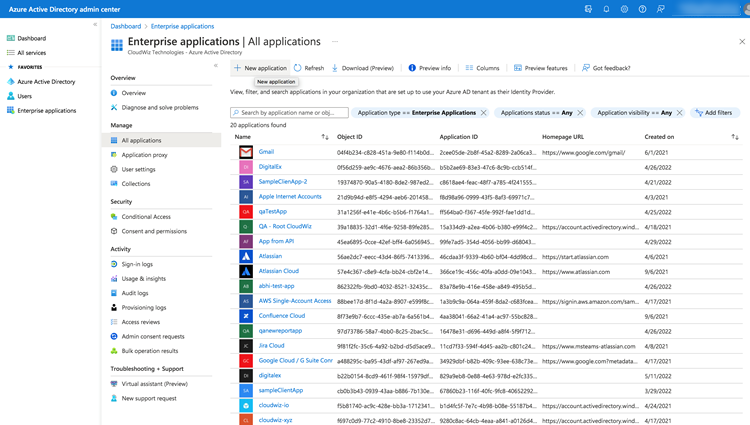The width and height of the screenshot is (750, 425).
Task: Click the help question mark icon
Action: coord(642,9)
